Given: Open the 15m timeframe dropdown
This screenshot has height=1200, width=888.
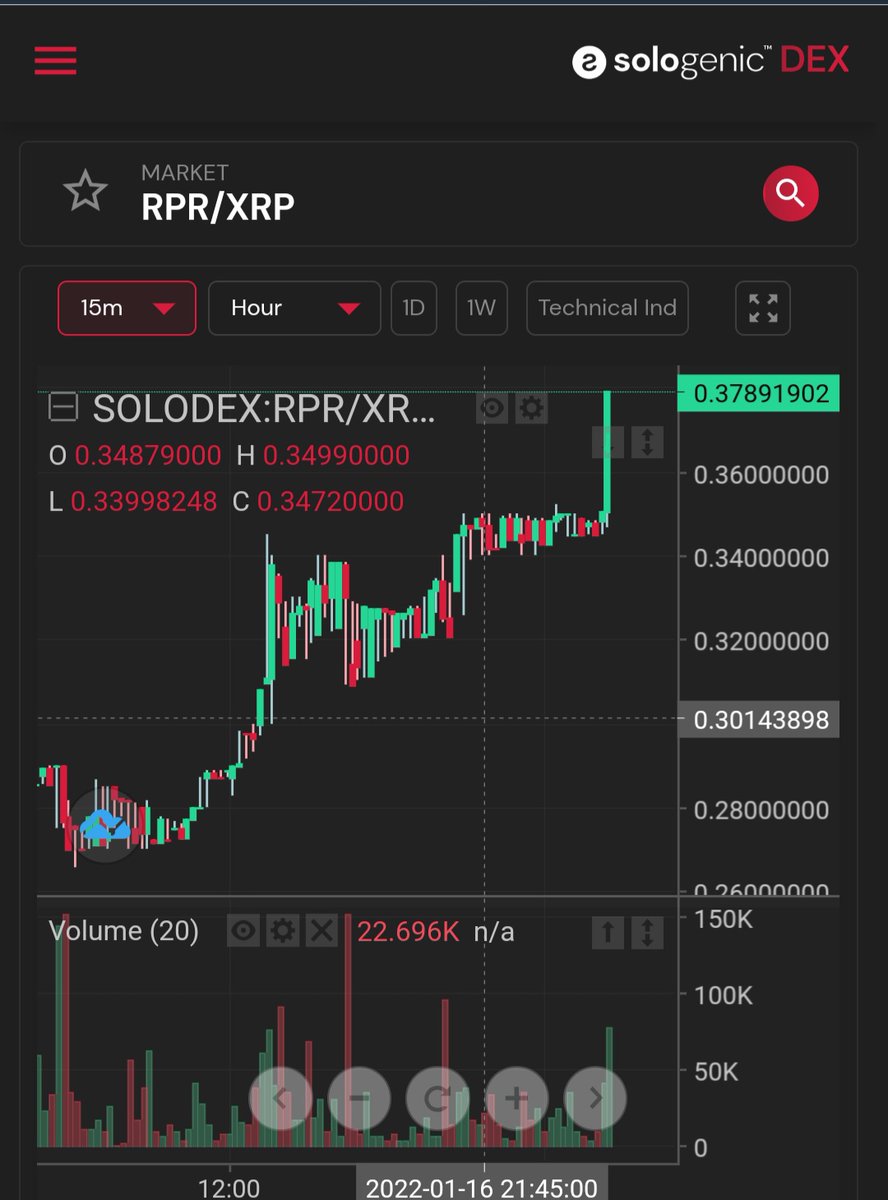Looking at the screenshot, I should (126, 308).
